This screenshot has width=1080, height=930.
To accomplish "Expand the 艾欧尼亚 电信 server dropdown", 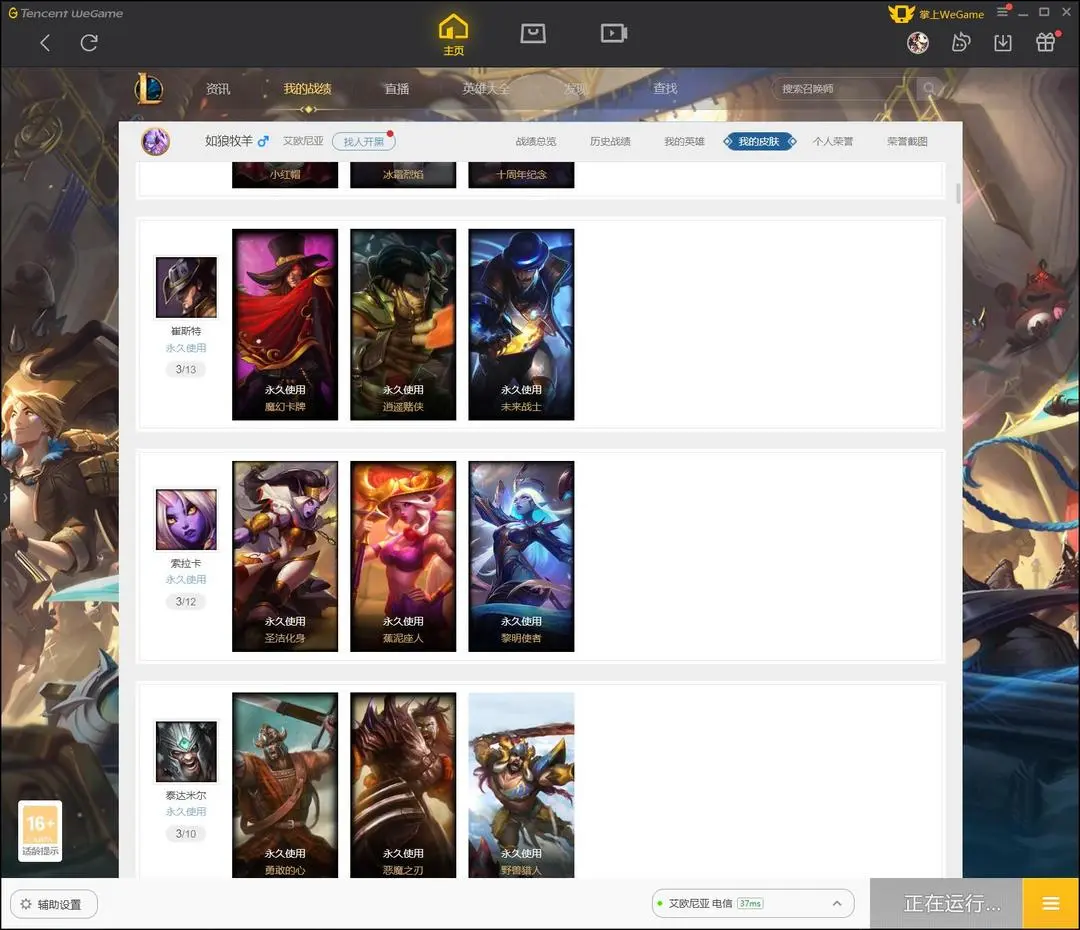I will pos(753,903).
